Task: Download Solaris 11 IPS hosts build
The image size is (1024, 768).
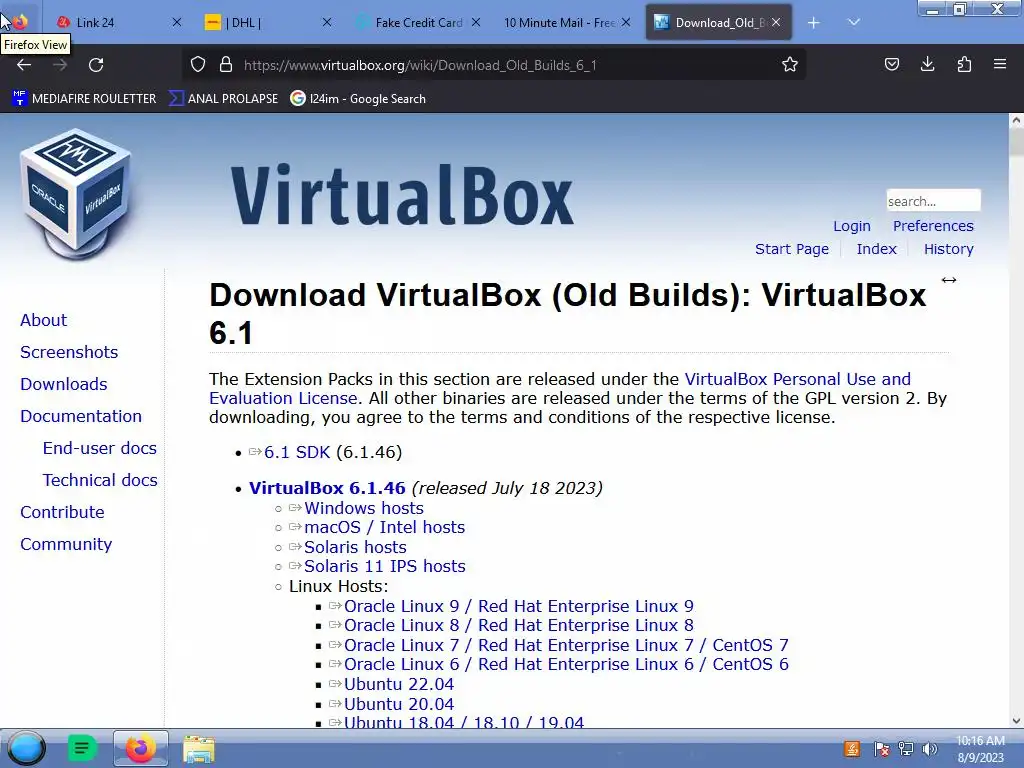Action: coord(385,566)
